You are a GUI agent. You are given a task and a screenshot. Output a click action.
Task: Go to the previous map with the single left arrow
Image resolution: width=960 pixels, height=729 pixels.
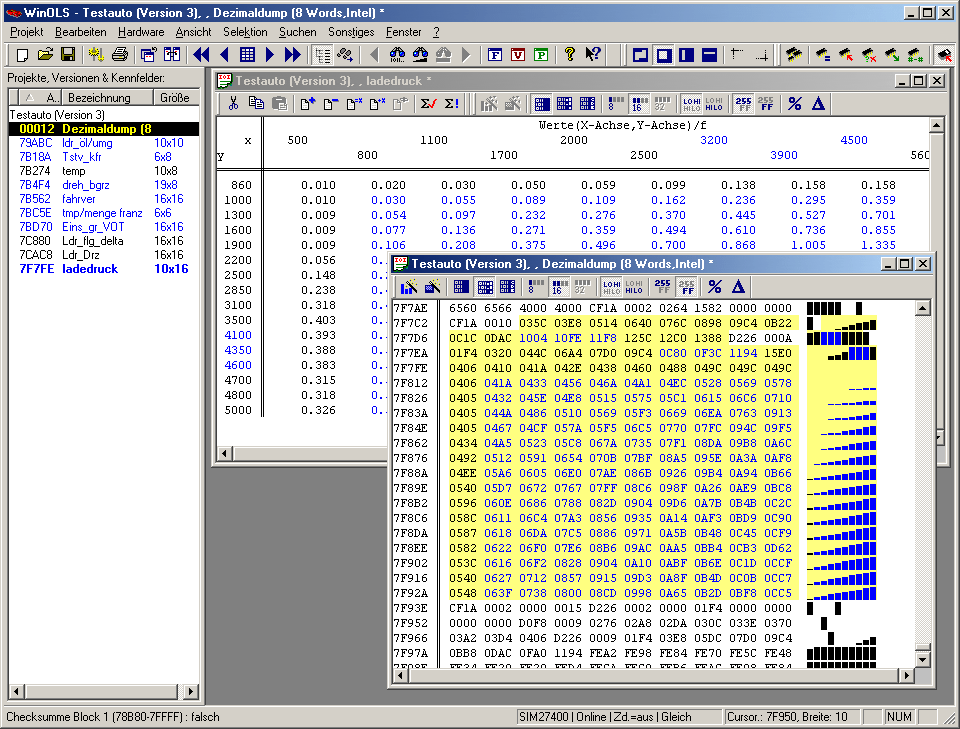coord(224,55)
